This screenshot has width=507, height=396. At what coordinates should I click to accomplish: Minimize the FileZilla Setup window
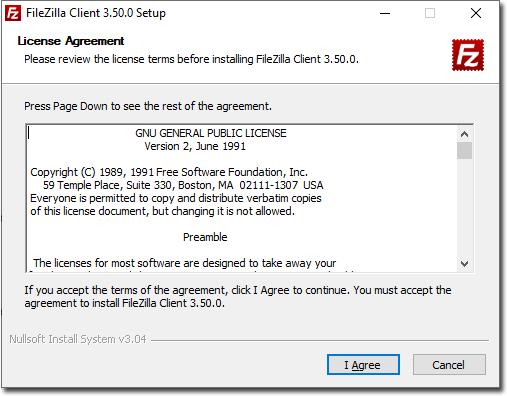coord(385,13)
